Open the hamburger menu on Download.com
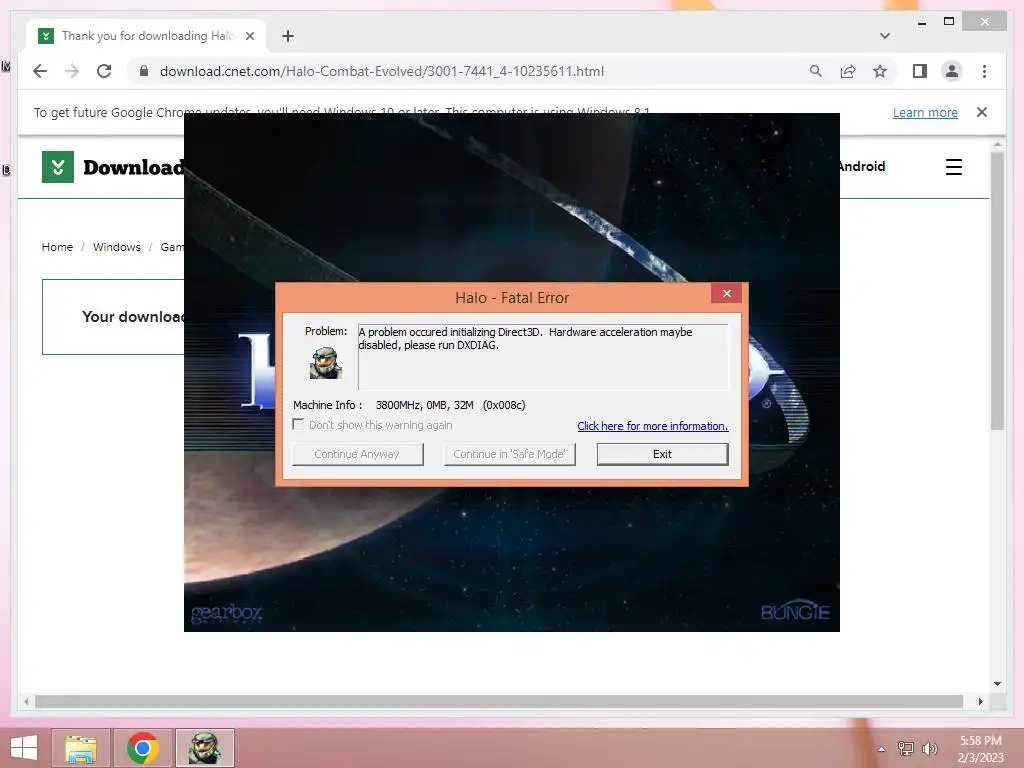Image resolution: width=1024 pixels, height=768 pixels. 953,167
